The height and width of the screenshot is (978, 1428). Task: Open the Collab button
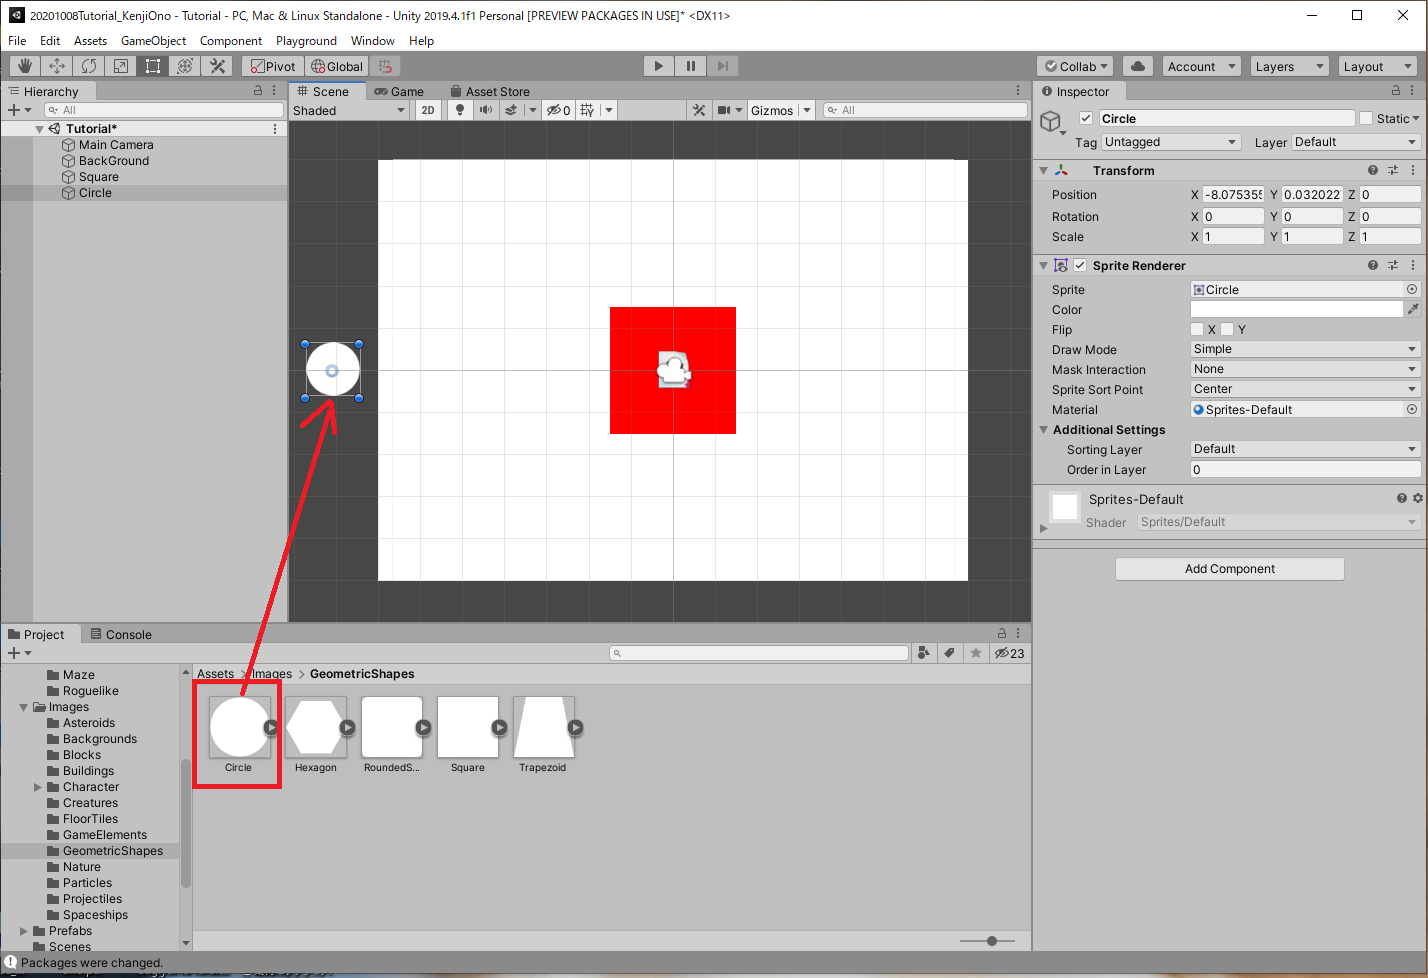click(1076, 66)
